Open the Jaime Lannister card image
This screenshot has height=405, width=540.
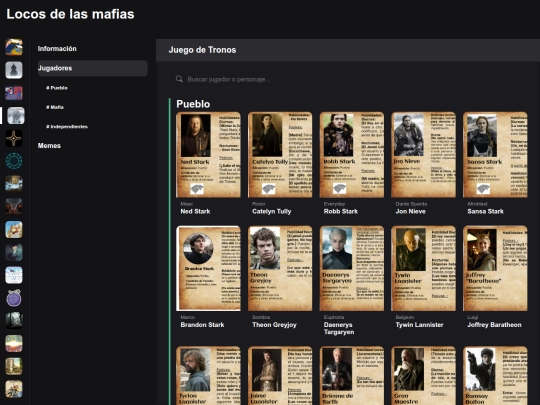(280, 376)
